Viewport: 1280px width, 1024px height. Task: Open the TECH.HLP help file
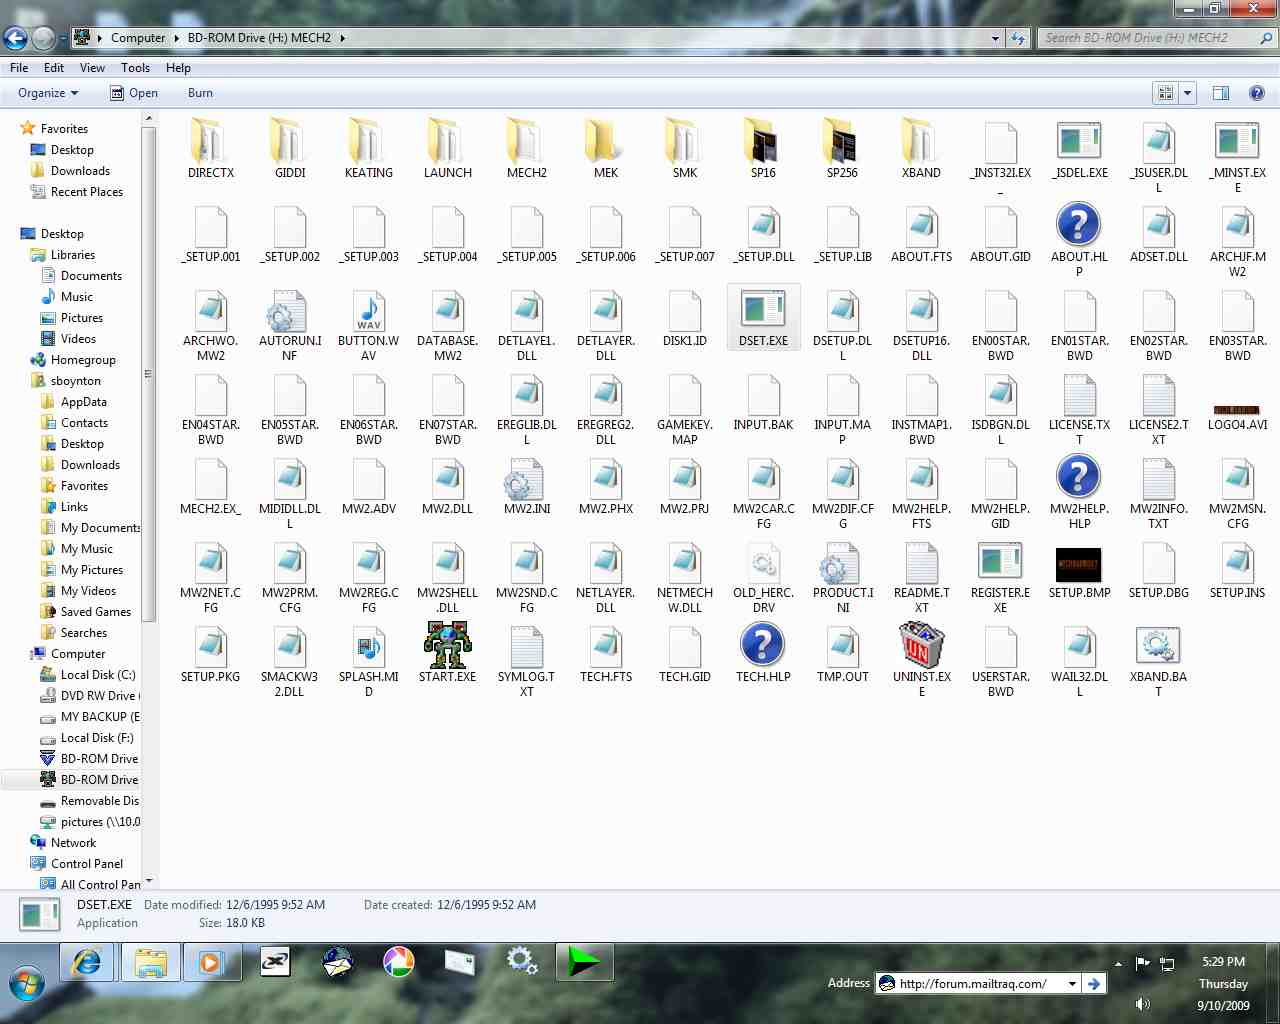[x=763, y=645]
